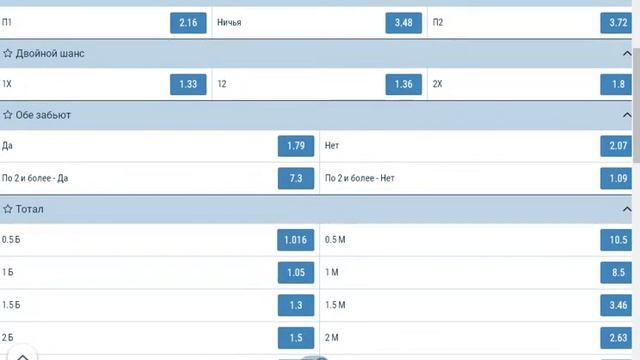The image size is (640, 360).
Task: Select total 1.5 М odds 3.46
Action: tap(616, 305)
